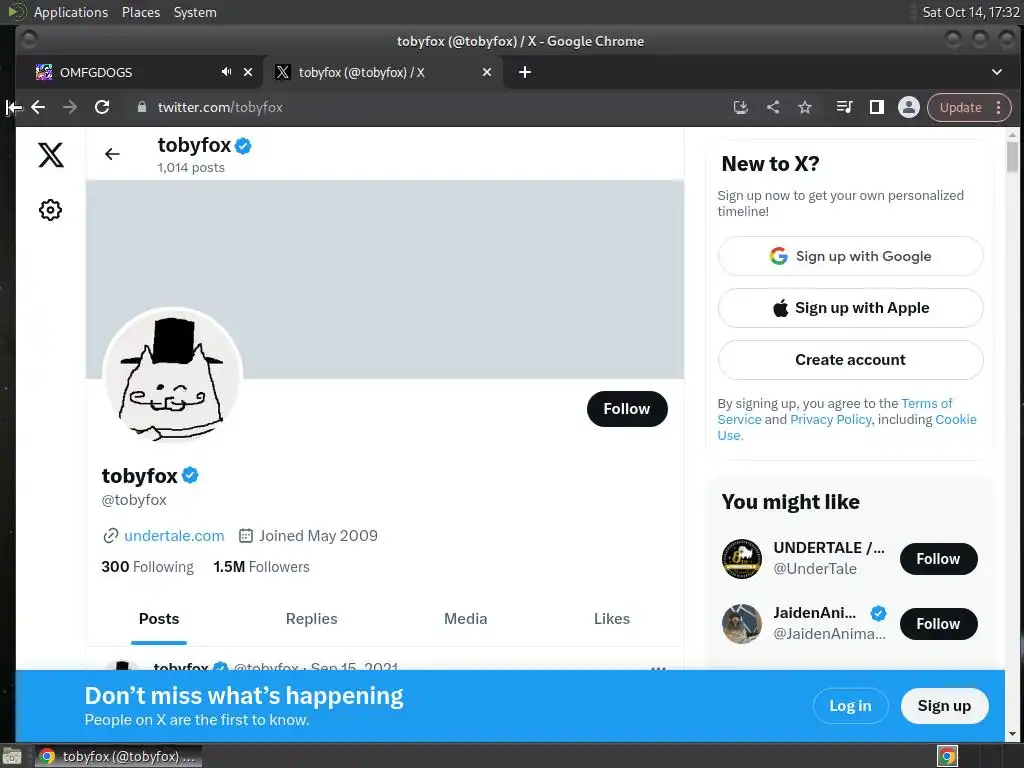Open Chrome three-dot menu
The image size is (1024, 768).
tap(999, 107)
